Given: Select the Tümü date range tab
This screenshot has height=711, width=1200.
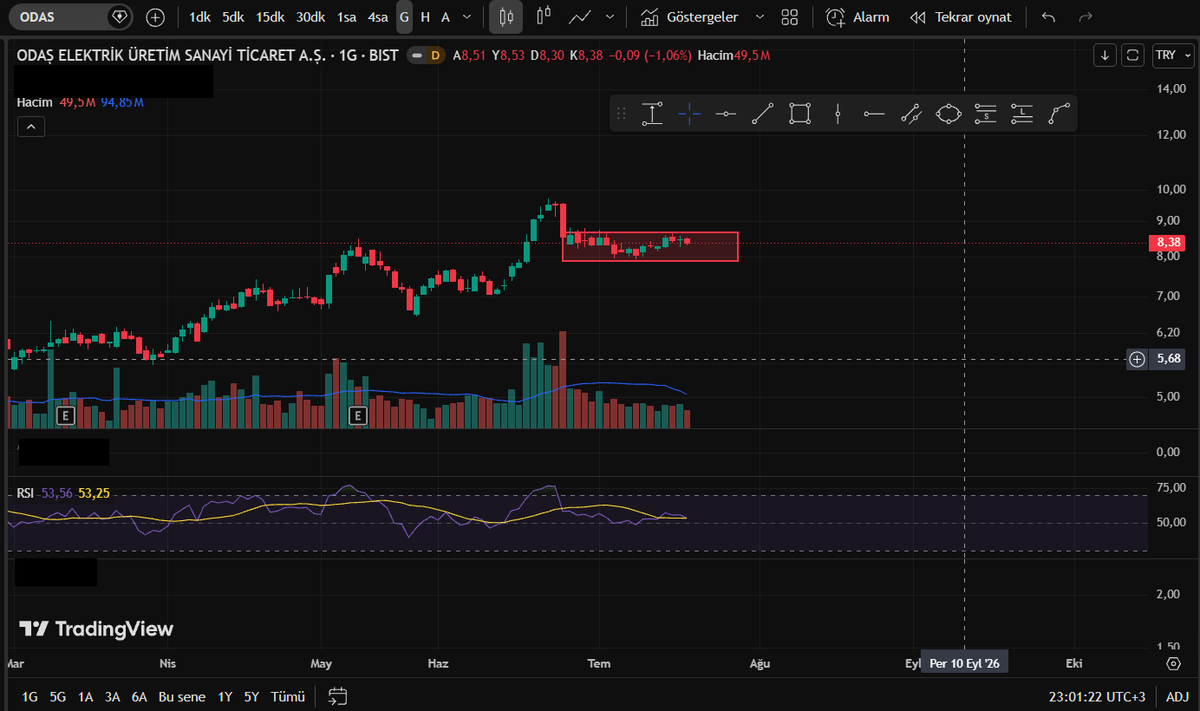Looking at the screenshot, I should pyautogui.click(x=288, y=696).
